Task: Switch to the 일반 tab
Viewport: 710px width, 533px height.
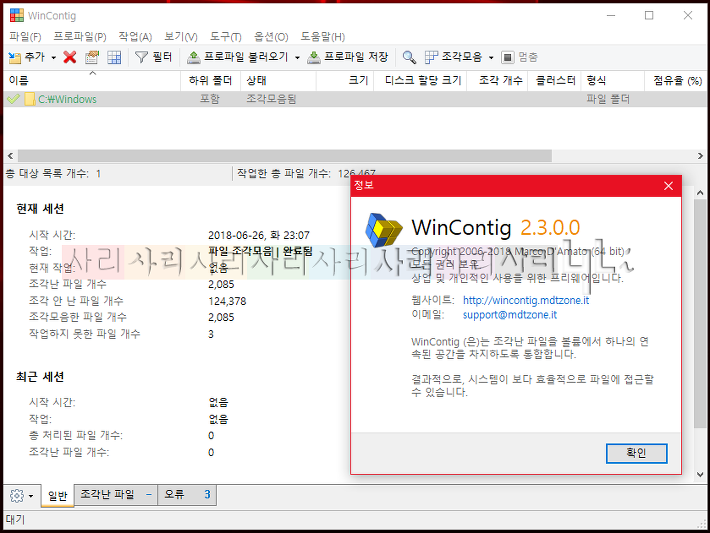Action: pyautogui.click(x=58, y=496)
